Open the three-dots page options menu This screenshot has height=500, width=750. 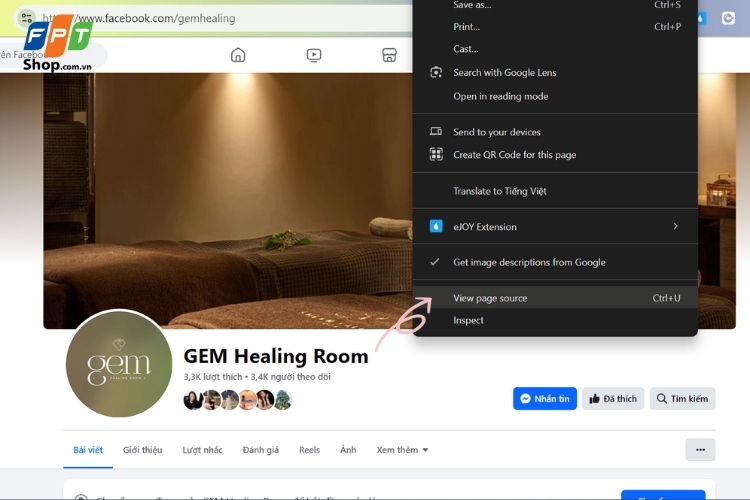point(700,450)
